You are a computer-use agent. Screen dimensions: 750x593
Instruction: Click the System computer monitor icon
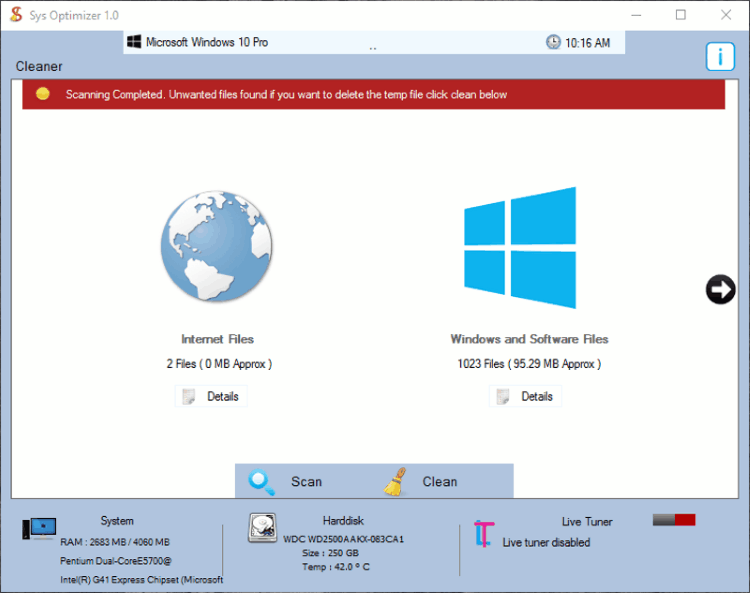coord(39,528)
